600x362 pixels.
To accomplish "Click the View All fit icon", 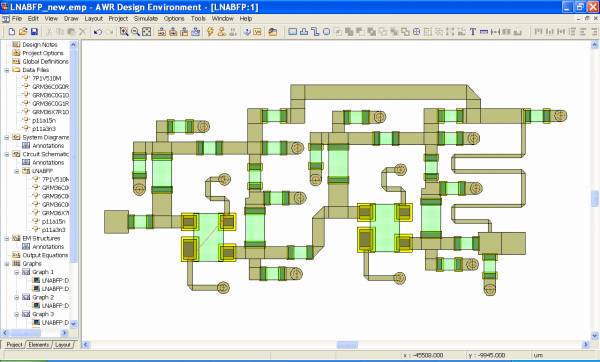I will (147, 32).
